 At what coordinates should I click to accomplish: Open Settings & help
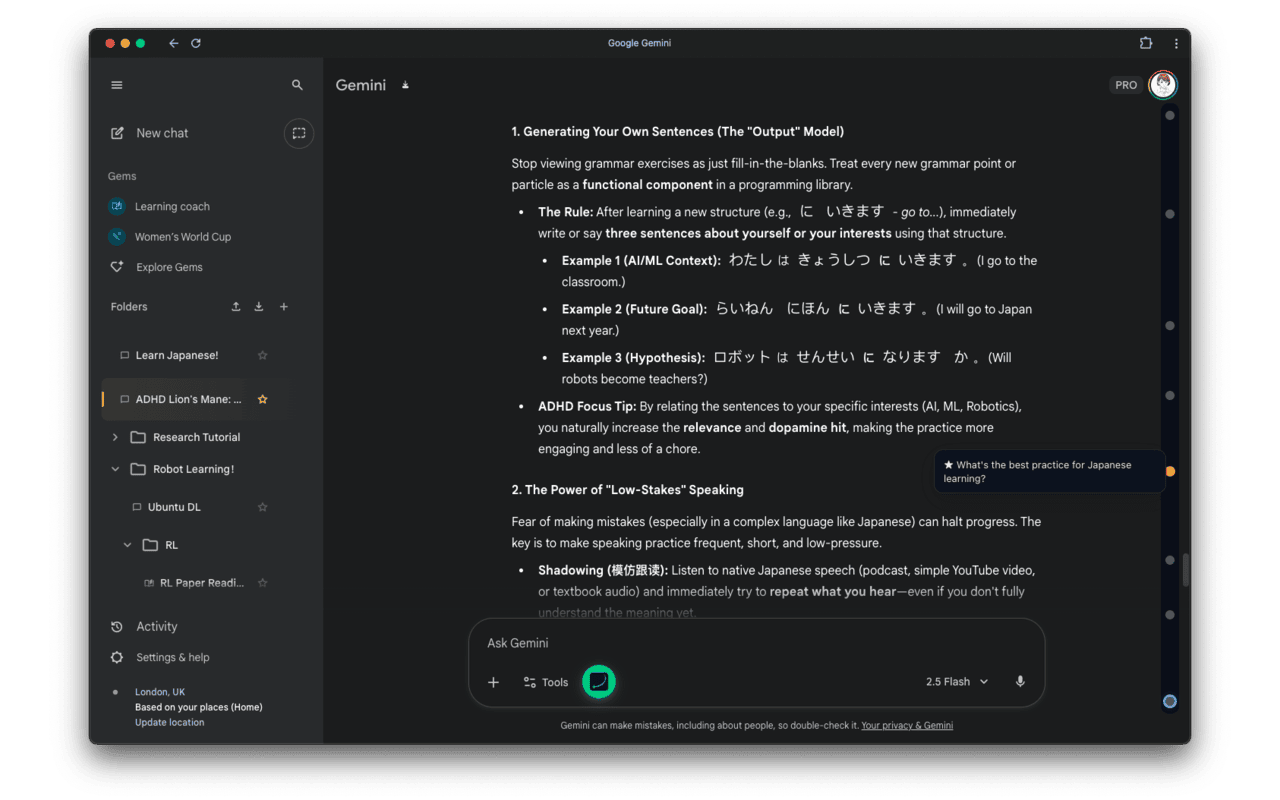coord(173,657)
